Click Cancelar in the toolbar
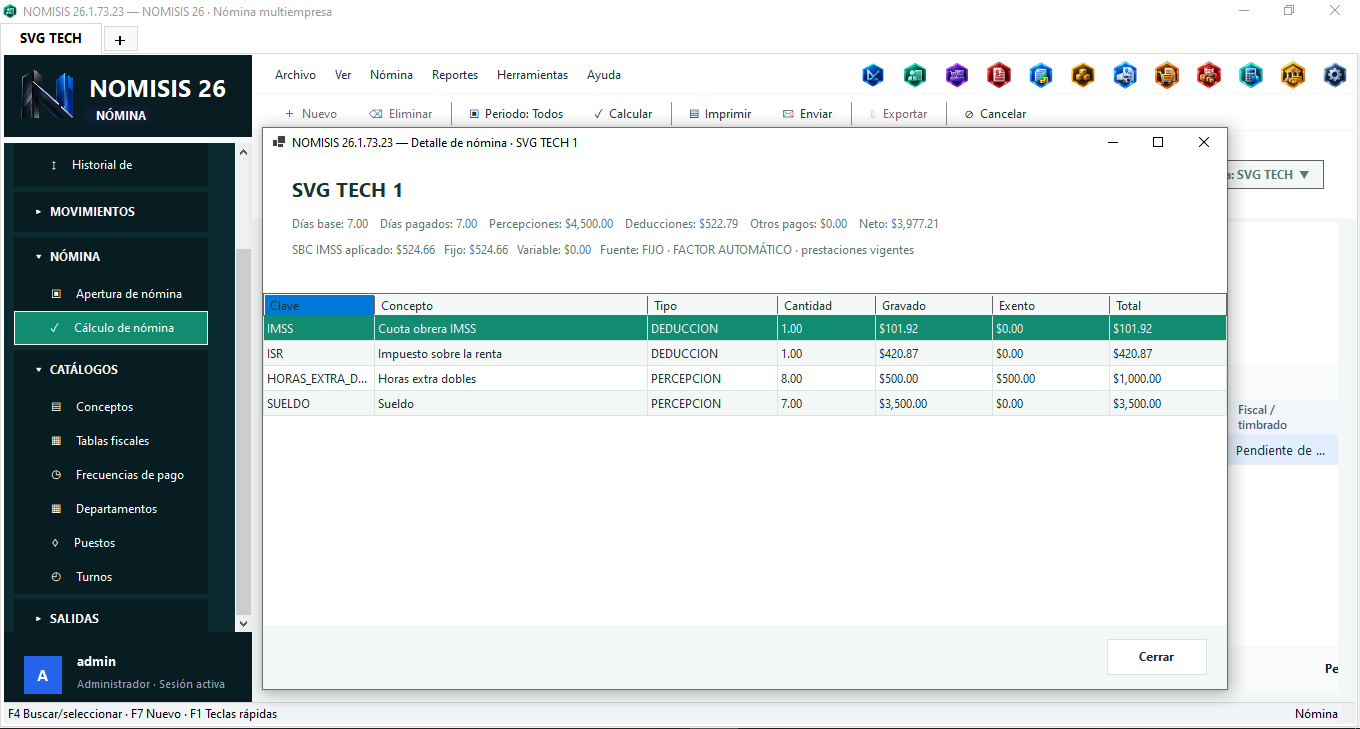The height and width of the screenshot is (729, 1360). [995, 114]
